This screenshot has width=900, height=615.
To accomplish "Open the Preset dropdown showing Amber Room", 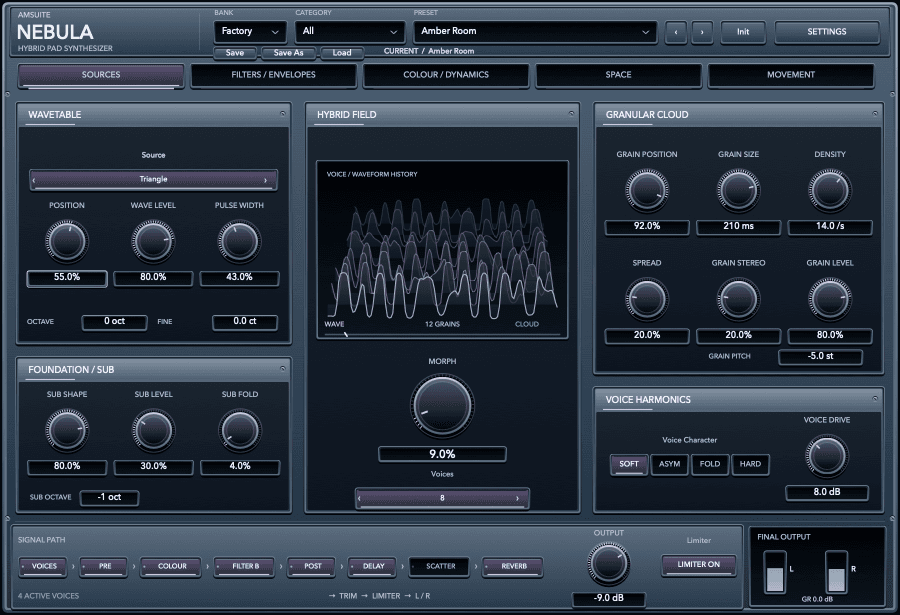I will tap(535, 32).
